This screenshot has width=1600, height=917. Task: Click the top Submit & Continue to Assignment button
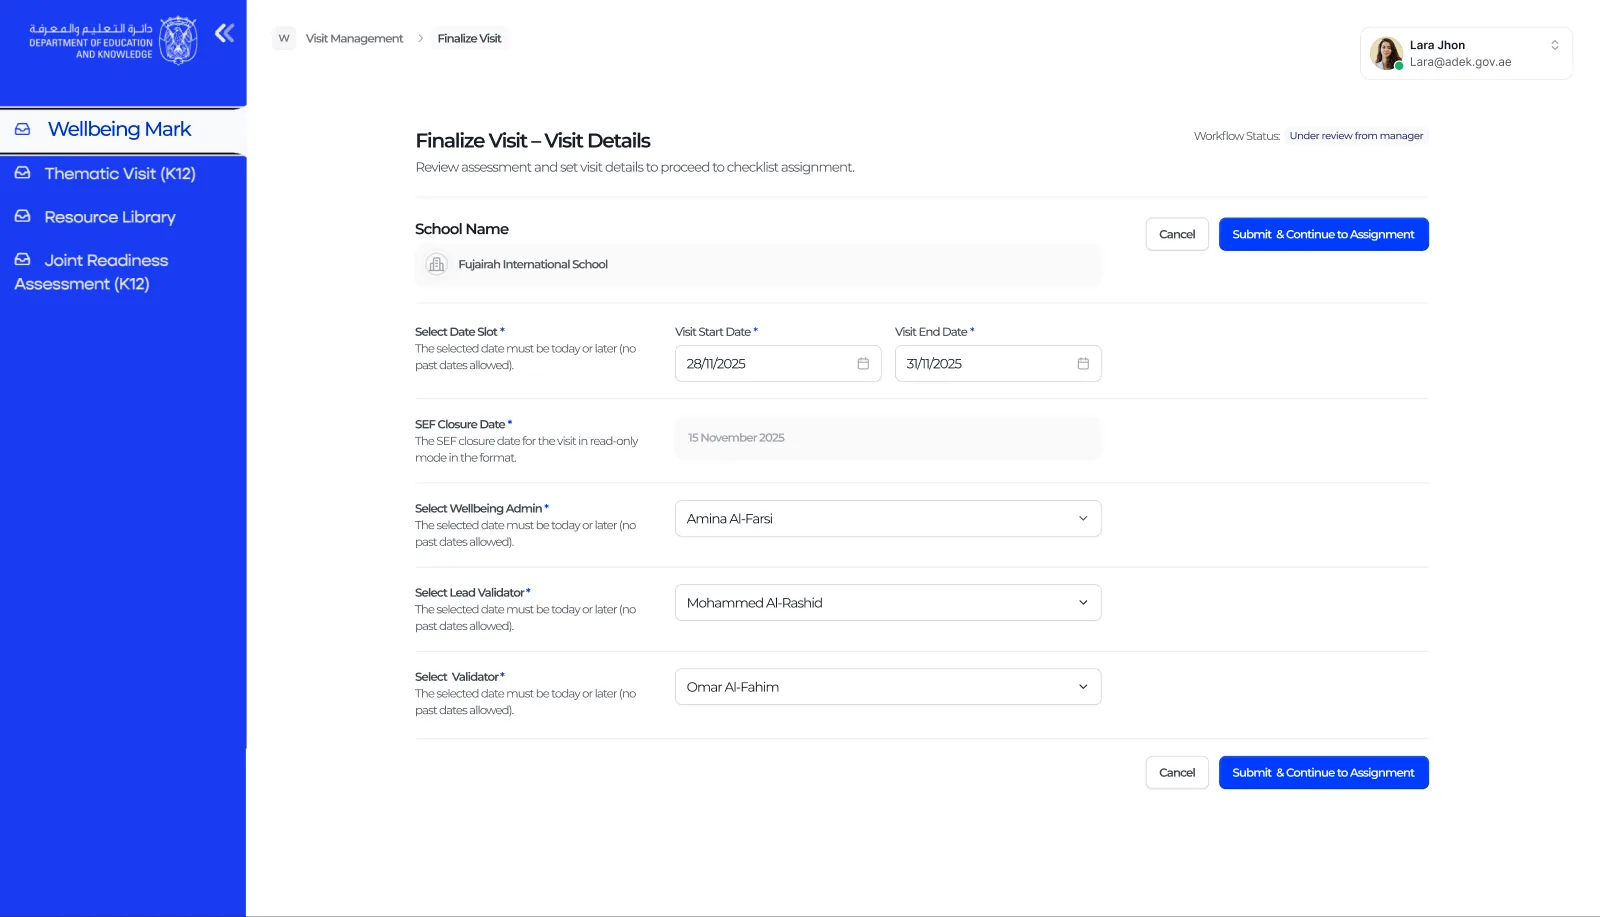pyautogui.click(x=1323, y=234)
